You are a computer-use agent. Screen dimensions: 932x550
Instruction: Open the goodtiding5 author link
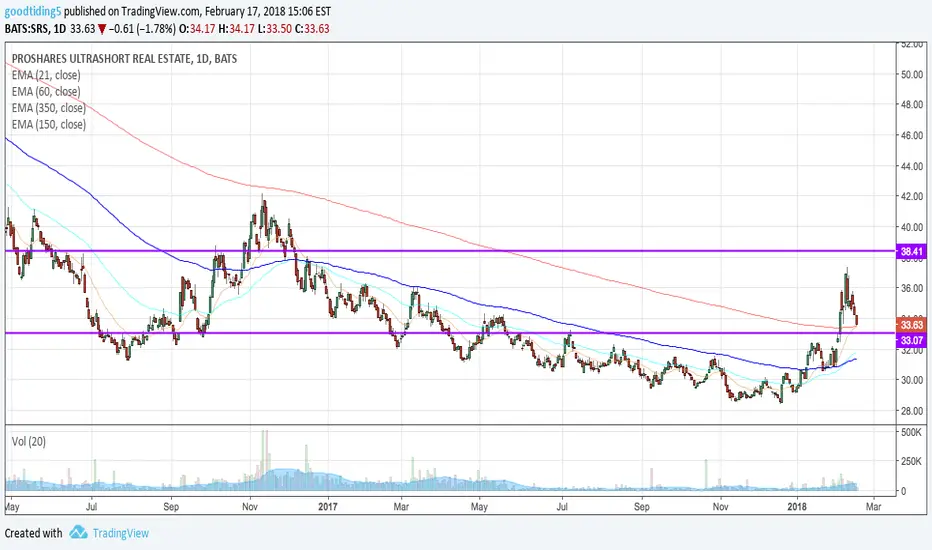[33, 11]
